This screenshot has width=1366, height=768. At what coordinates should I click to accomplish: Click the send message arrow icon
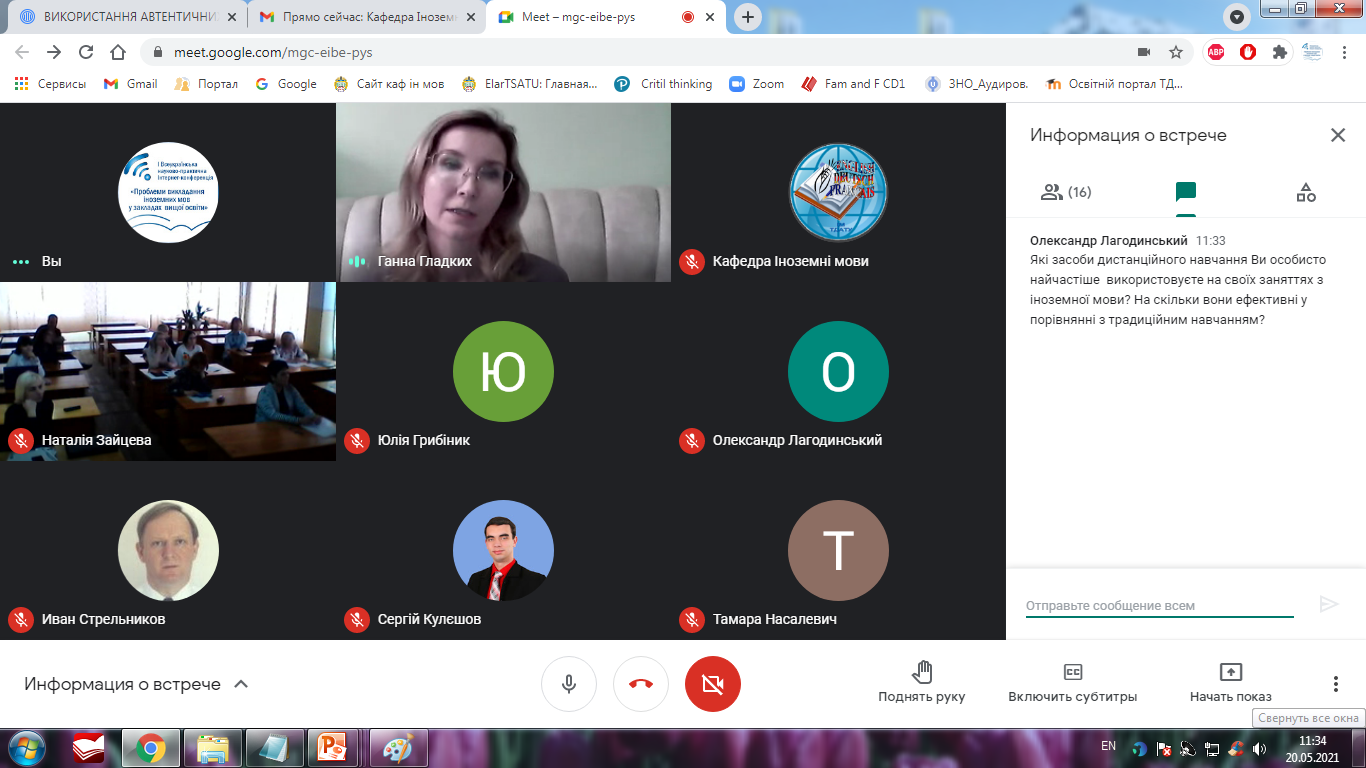click(x=1328, y=604)
